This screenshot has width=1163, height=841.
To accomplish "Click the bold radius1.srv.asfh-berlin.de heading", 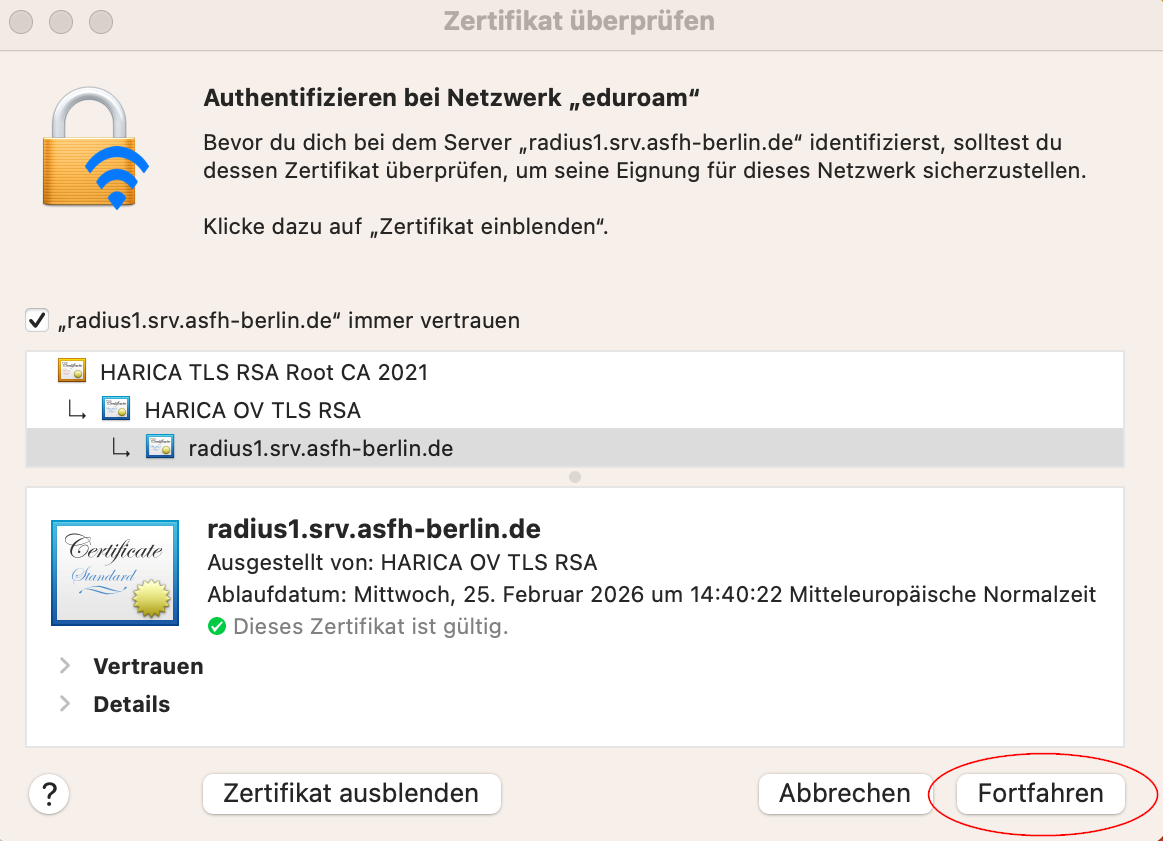I will (374, 529).
